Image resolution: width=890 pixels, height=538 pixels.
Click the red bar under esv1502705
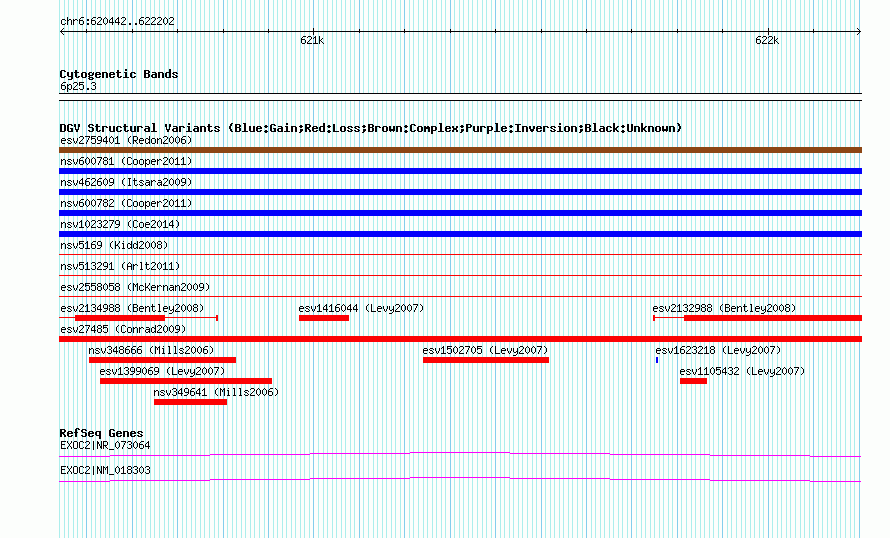(486, 360)
